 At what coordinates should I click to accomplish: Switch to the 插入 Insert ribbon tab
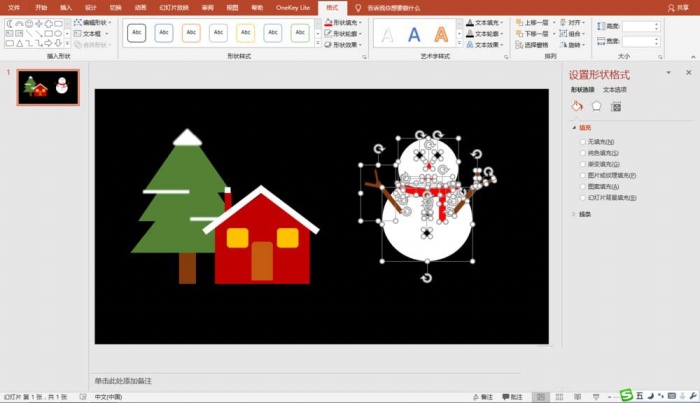[x=66, y=8]
